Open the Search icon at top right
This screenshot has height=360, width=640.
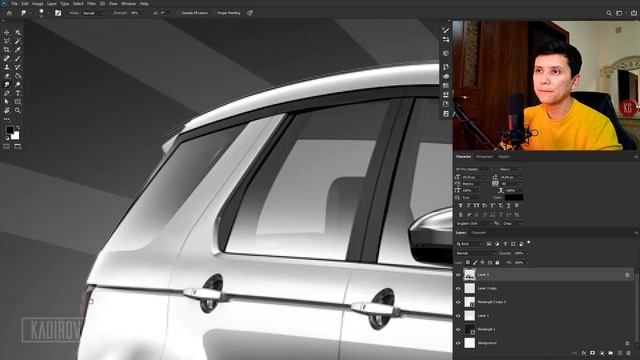609,13
